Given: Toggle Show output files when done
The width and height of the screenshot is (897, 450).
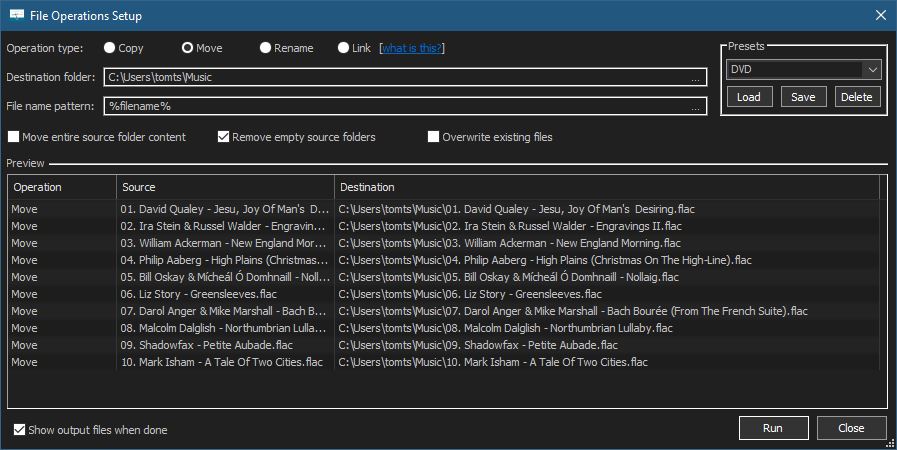Looking at the screenshot, I should (20, 430).
